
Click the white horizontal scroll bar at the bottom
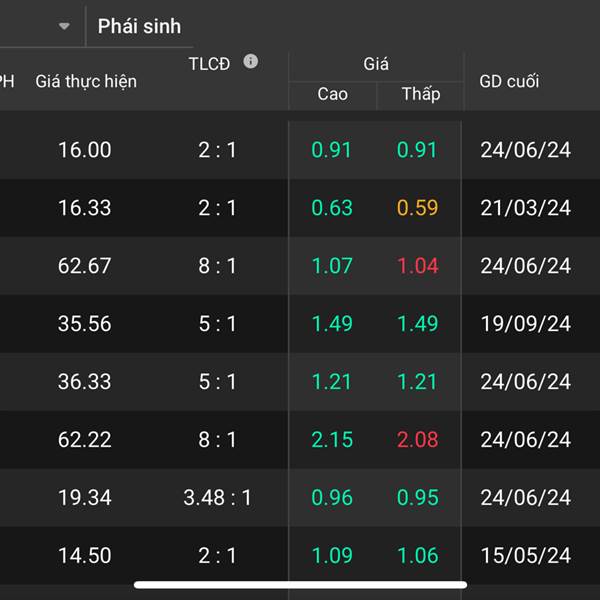point(300,585)
